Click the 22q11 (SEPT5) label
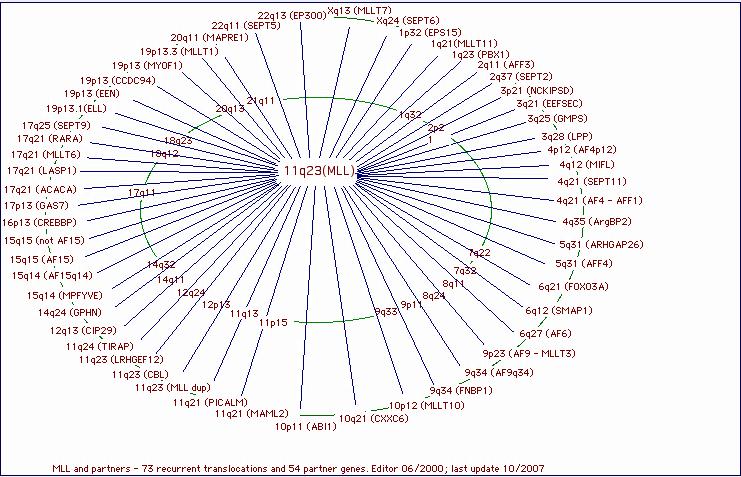The height and width of the screenshot is (477, 741). point(246,26)
